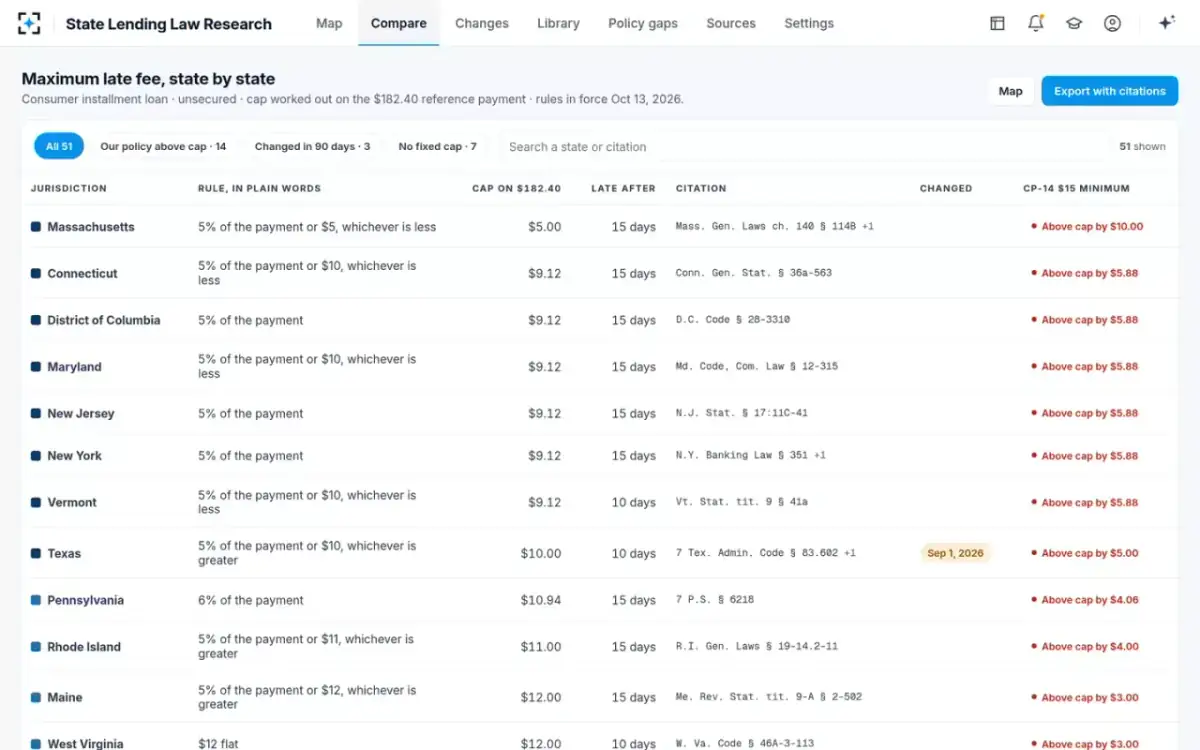The image size is (1200, 750).
Task: Open citation N.Y. Banking Law § 351
Action: 751,455
